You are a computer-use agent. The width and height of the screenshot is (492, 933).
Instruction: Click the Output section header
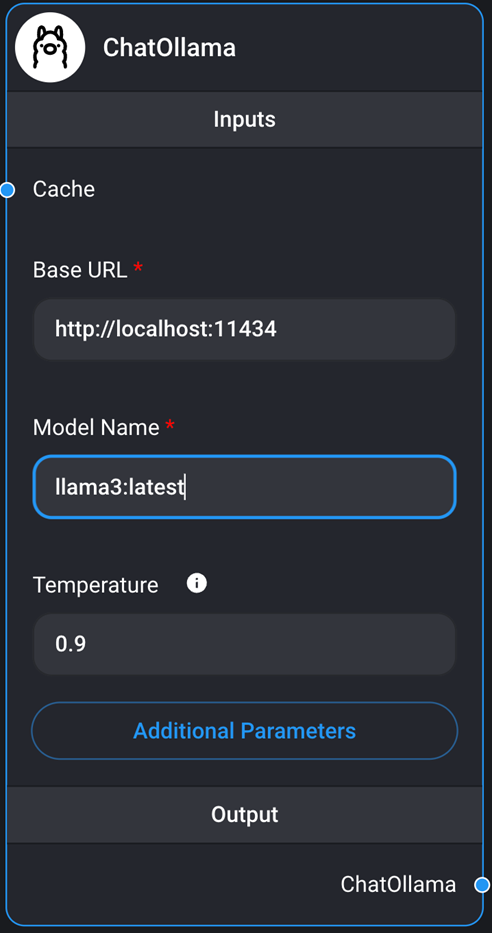[x=245, y=815]
